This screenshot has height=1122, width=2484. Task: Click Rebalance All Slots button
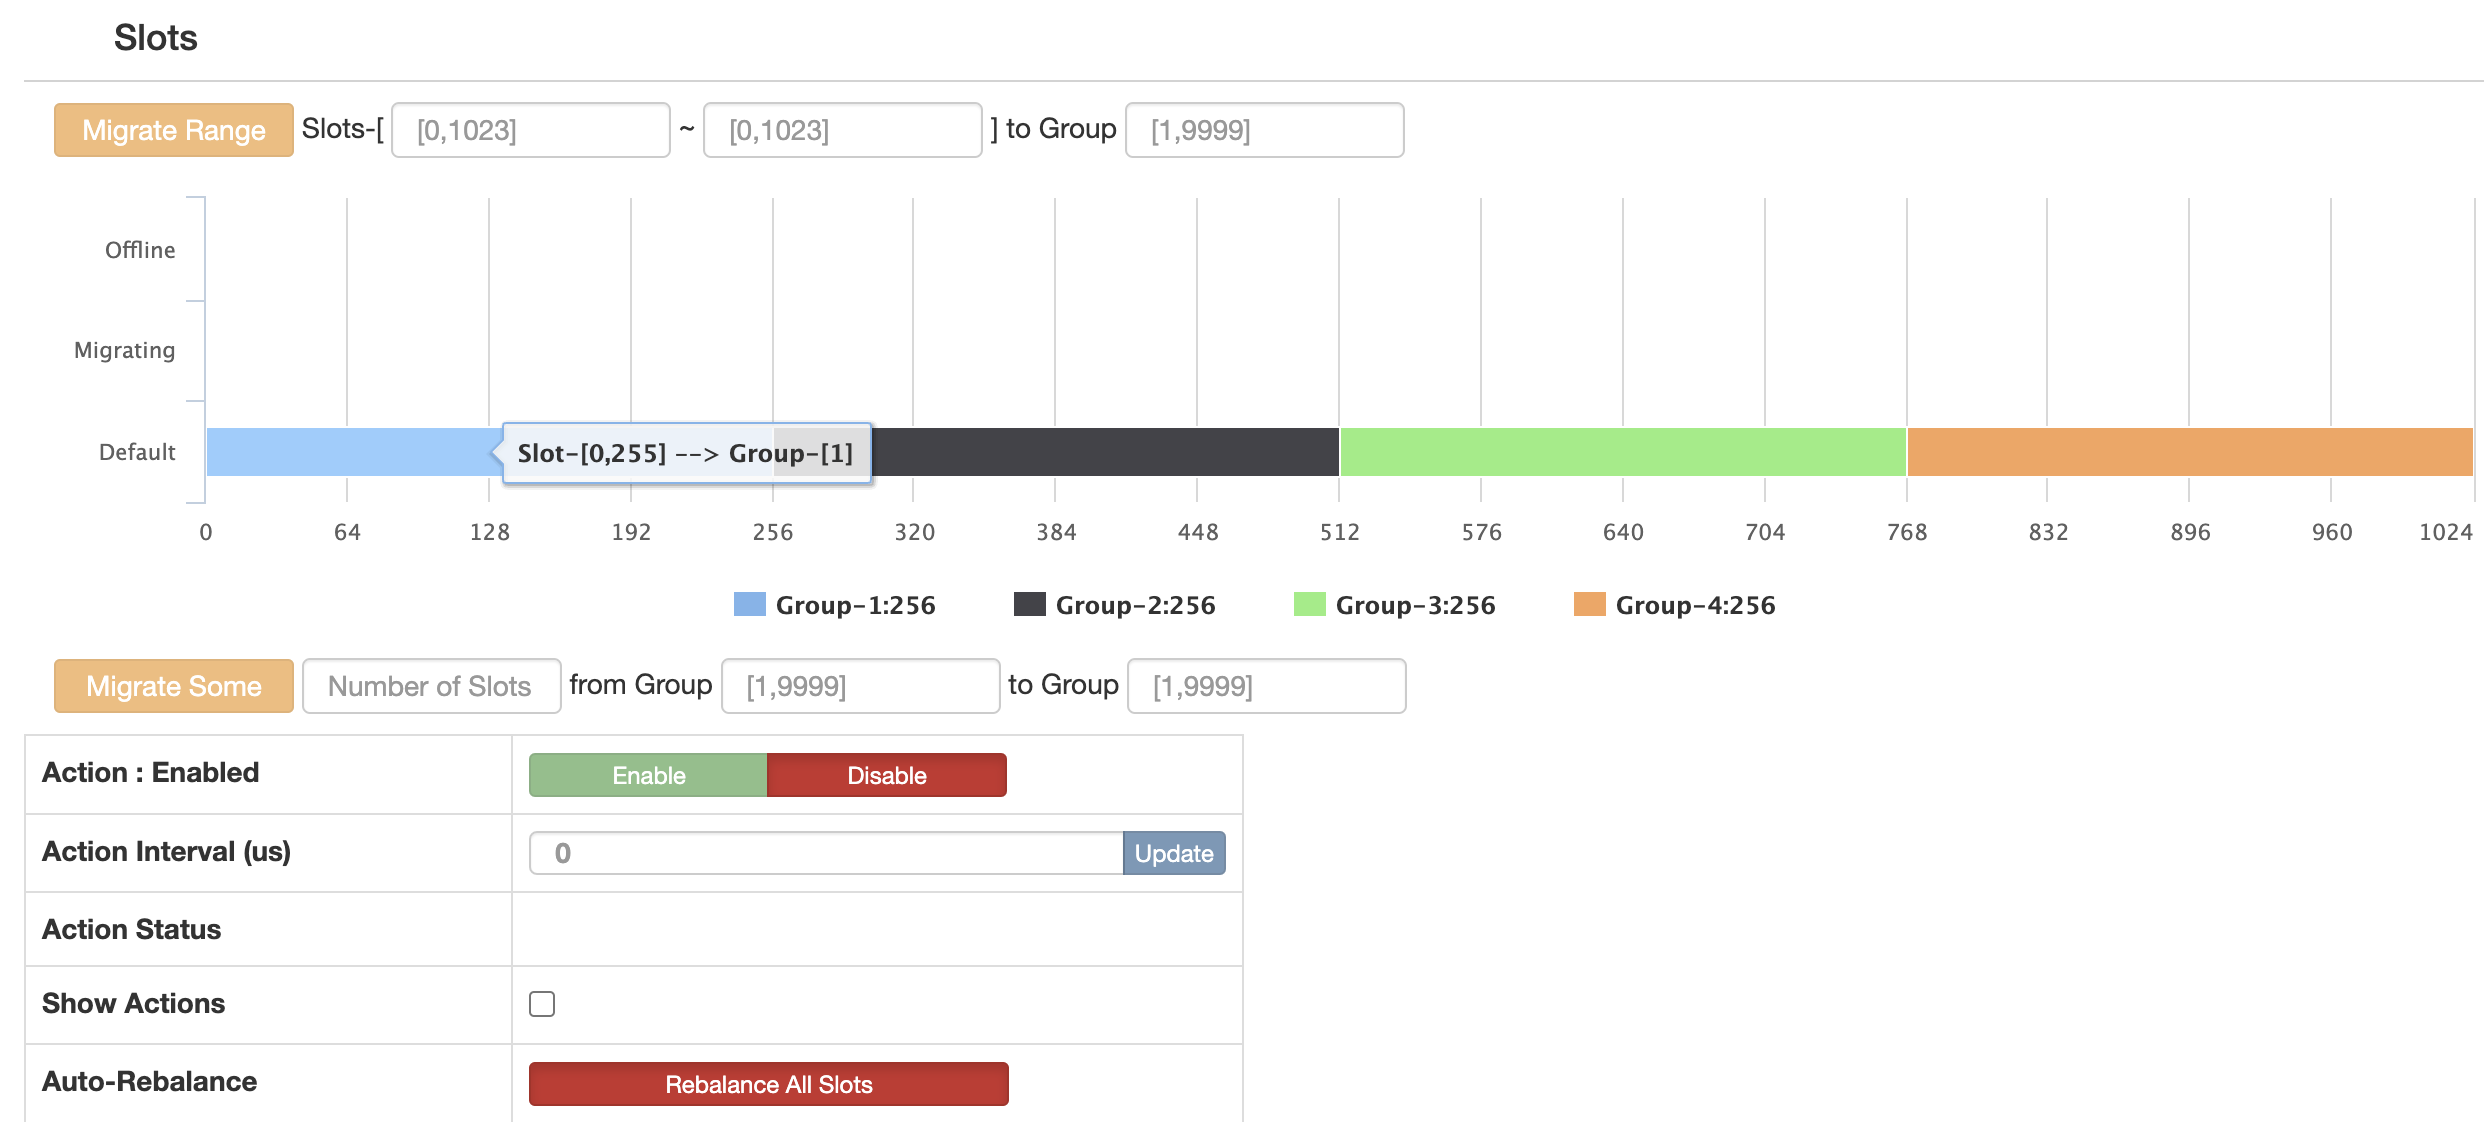[x=768, y=1084]
